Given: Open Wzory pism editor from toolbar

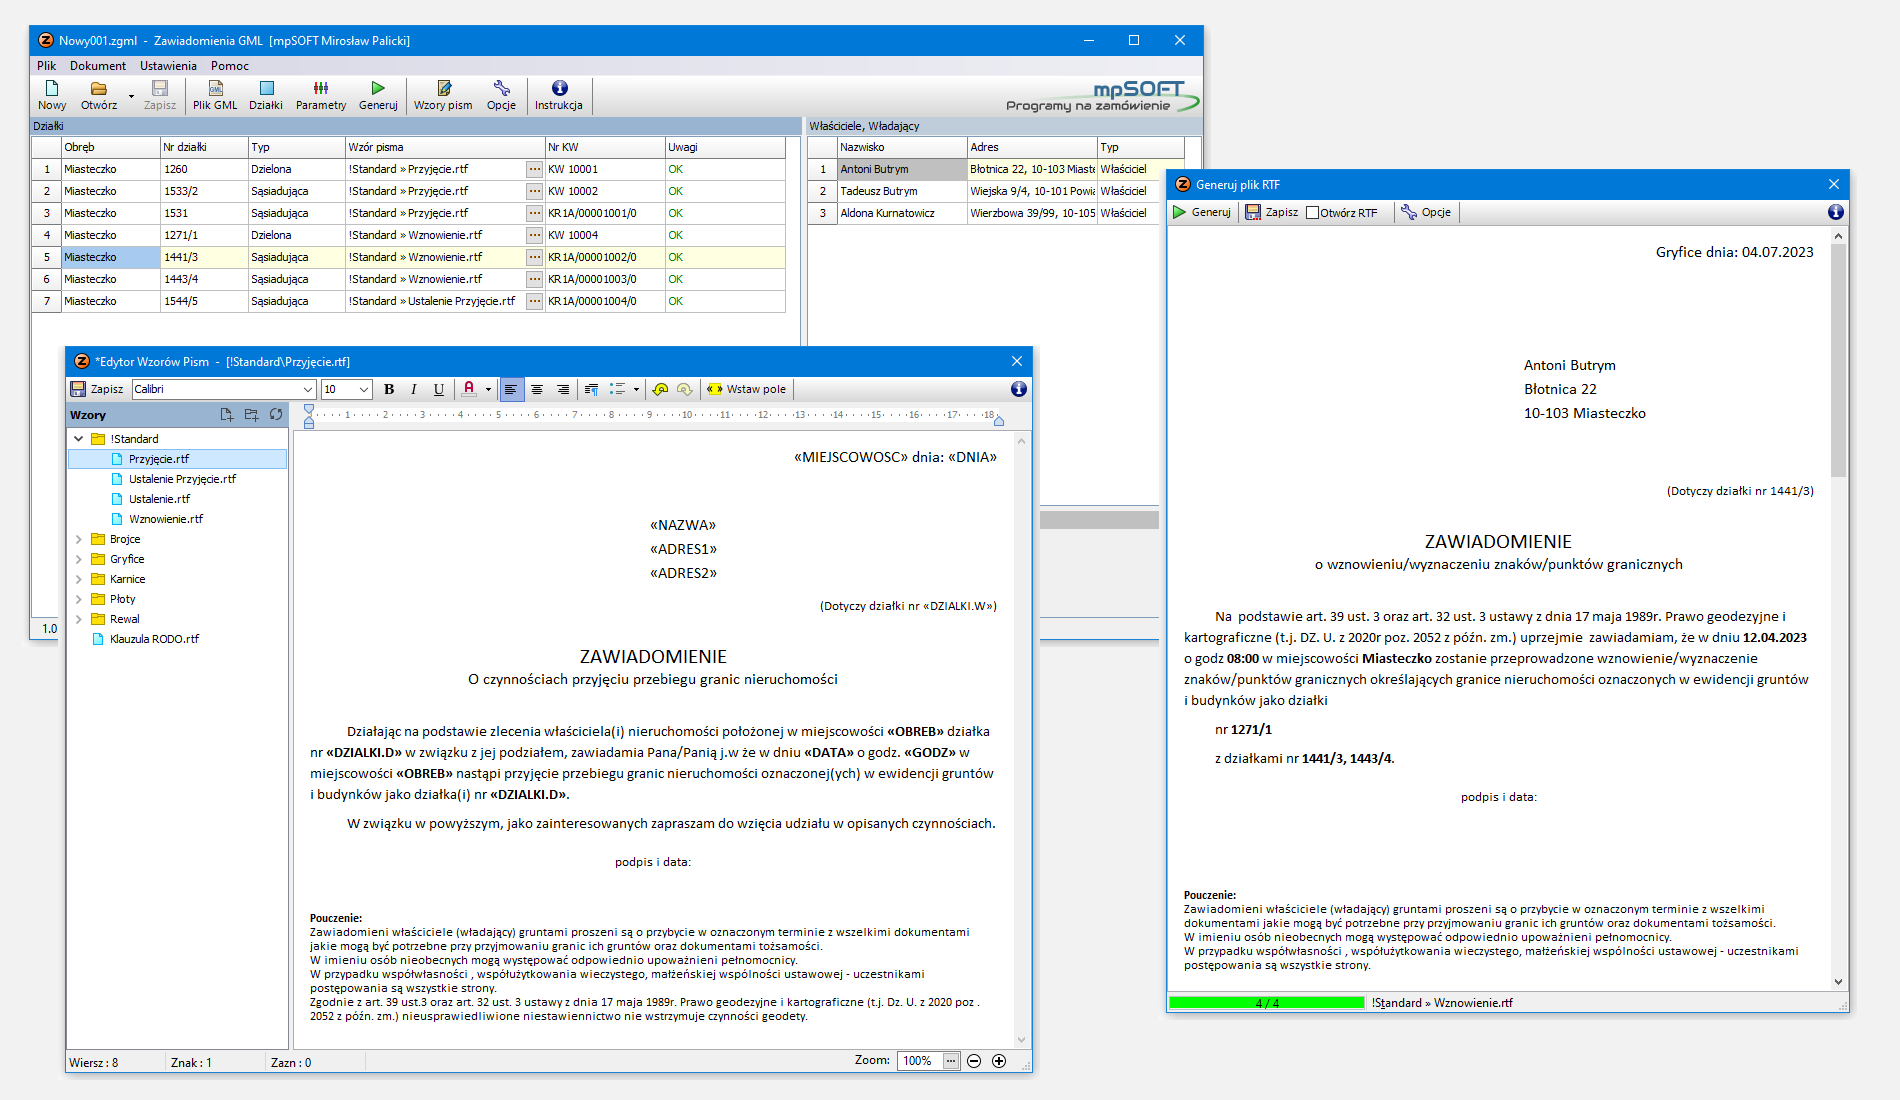Looking at the screenshot, I should (x=443, y=95).
